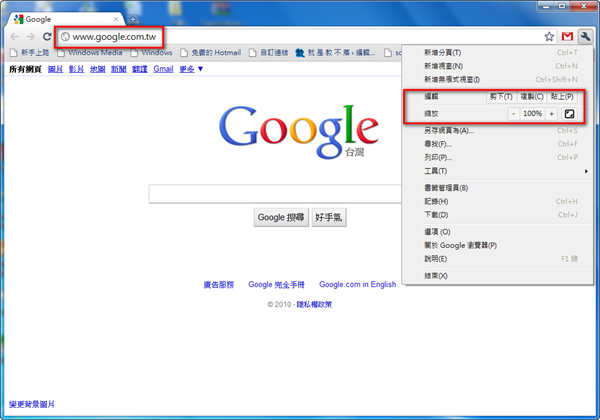This screenshot has width=600, height=420.
Task: Click the globe icon in the address bar
Action: (x=65, y=37)
